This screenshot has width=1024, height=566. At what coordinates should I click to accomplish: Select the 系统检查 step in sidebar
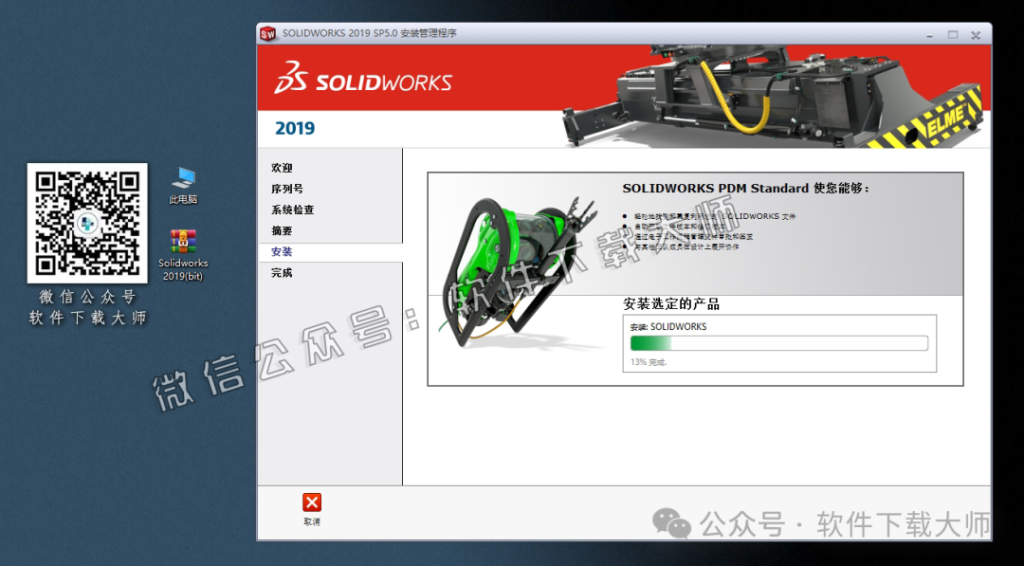[293, 210]
